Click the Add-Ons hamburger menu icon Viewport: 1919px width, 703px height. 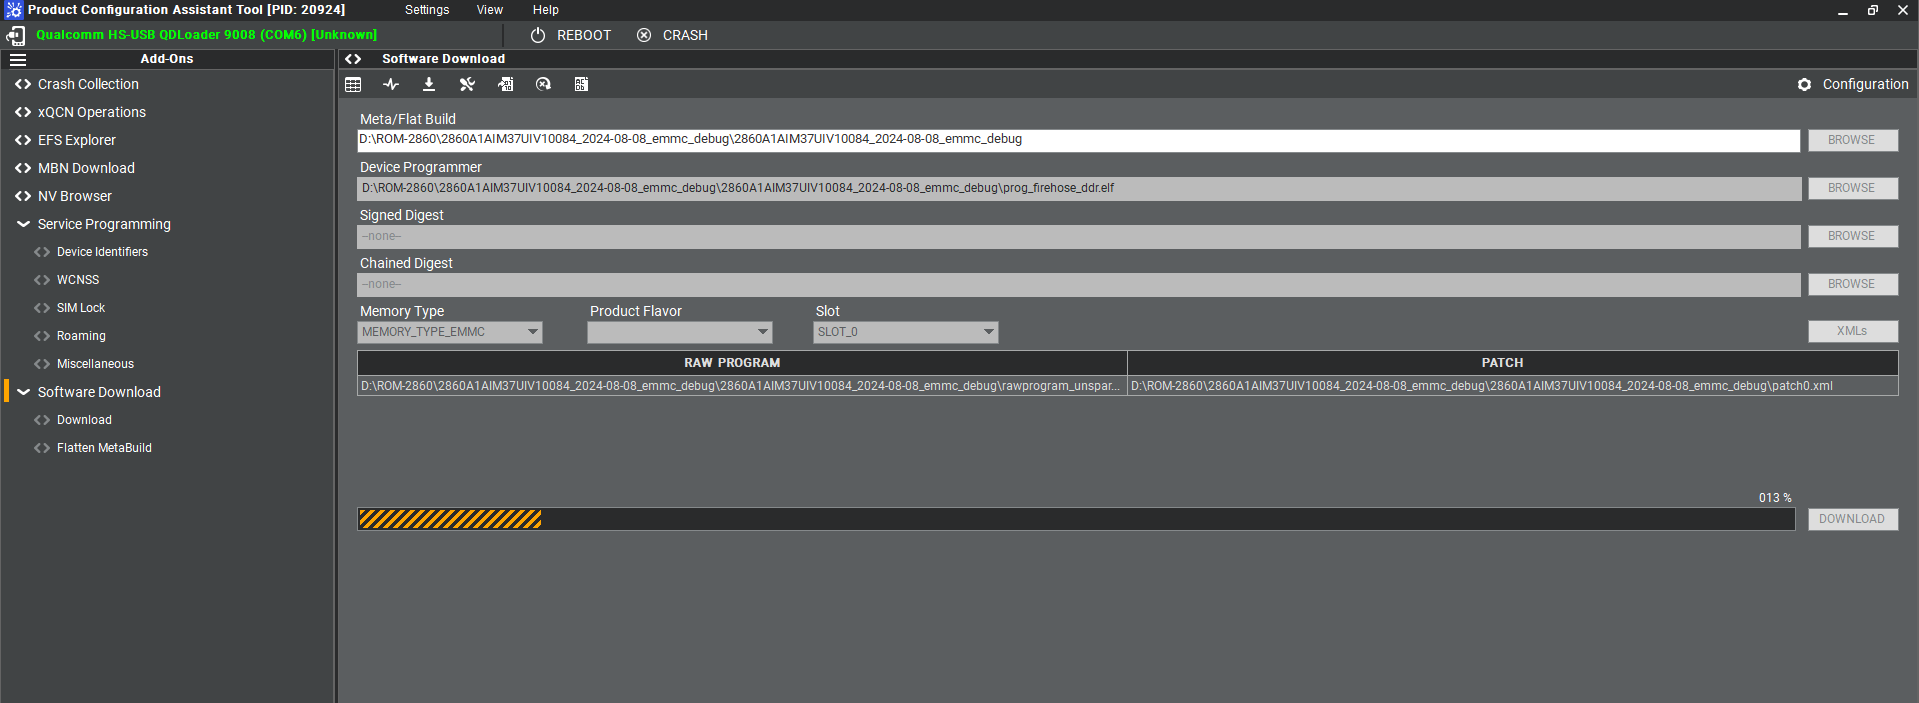[x=18, y=59]
